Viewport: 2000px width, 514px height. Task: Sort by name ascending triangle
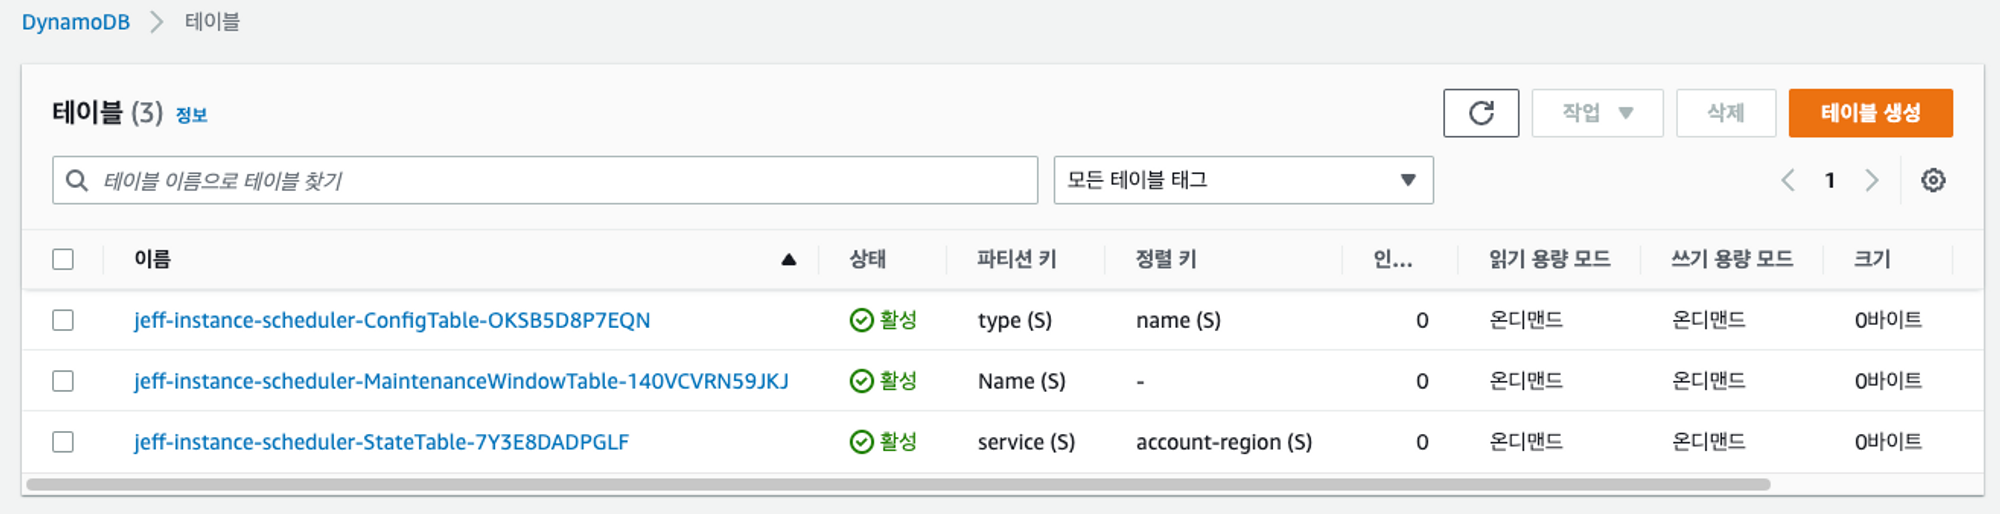(788, 260)
